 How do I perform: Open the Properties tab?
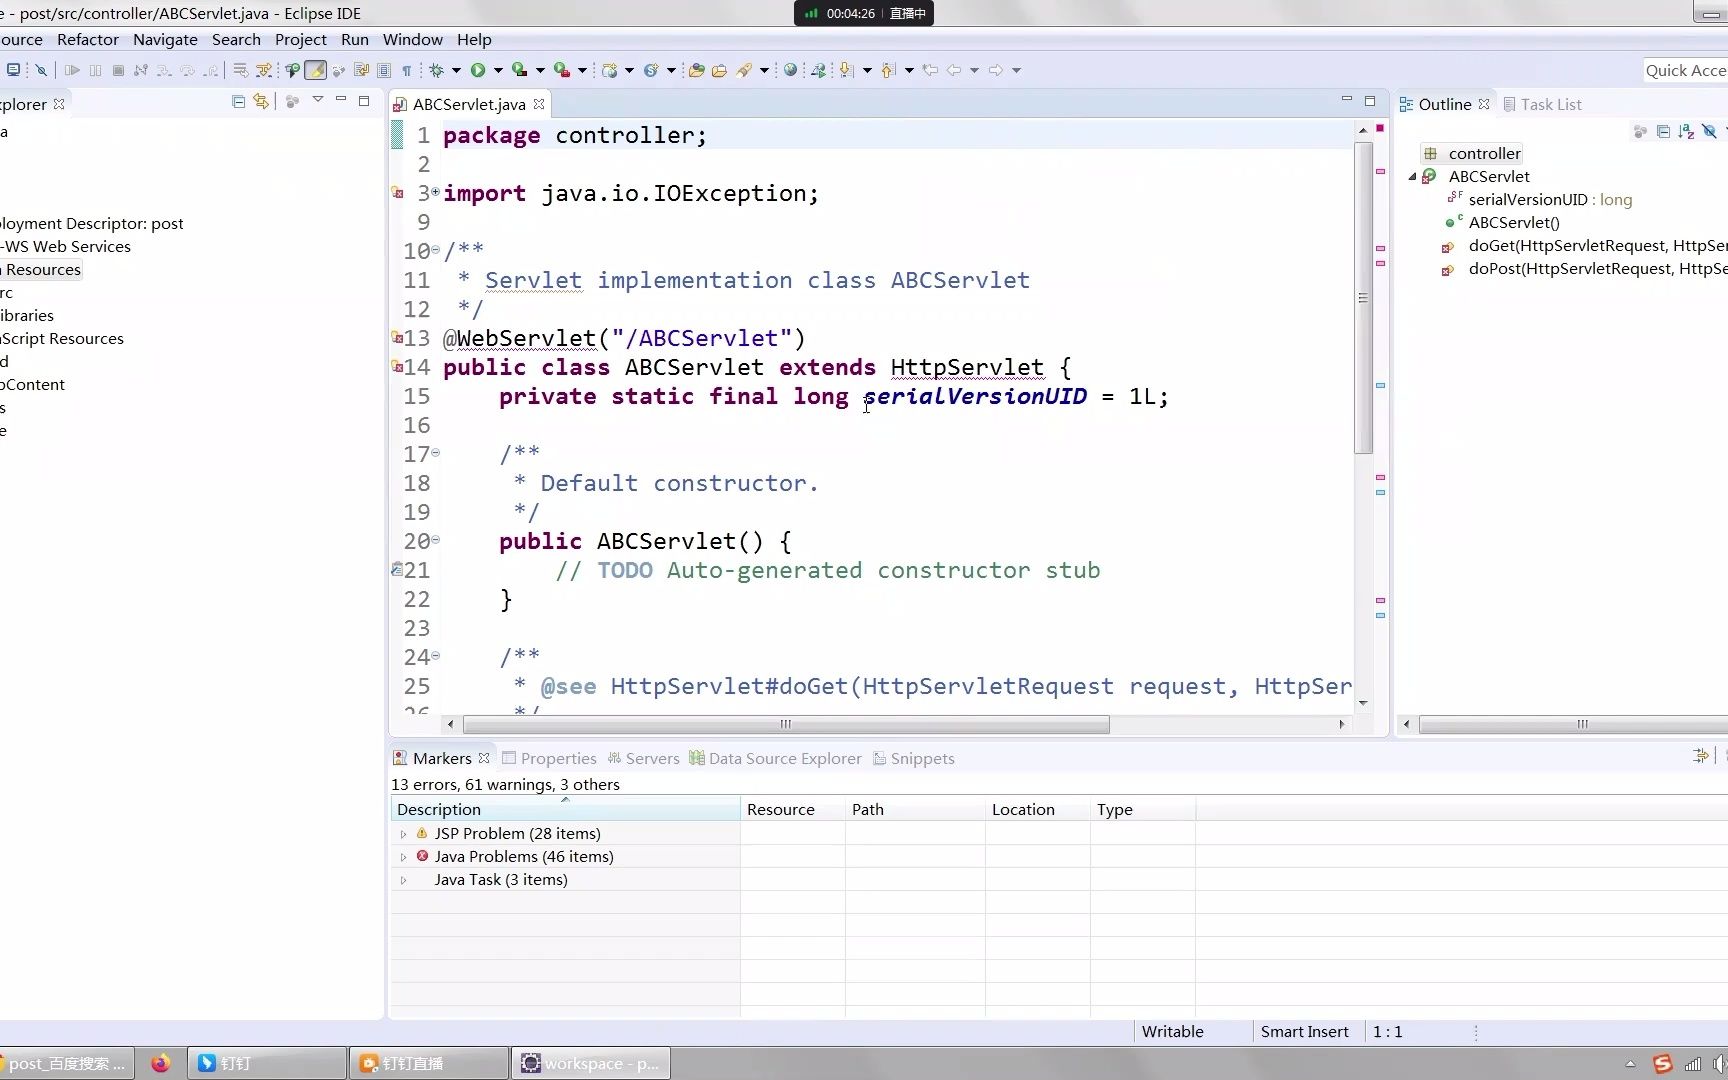[549, 758]
